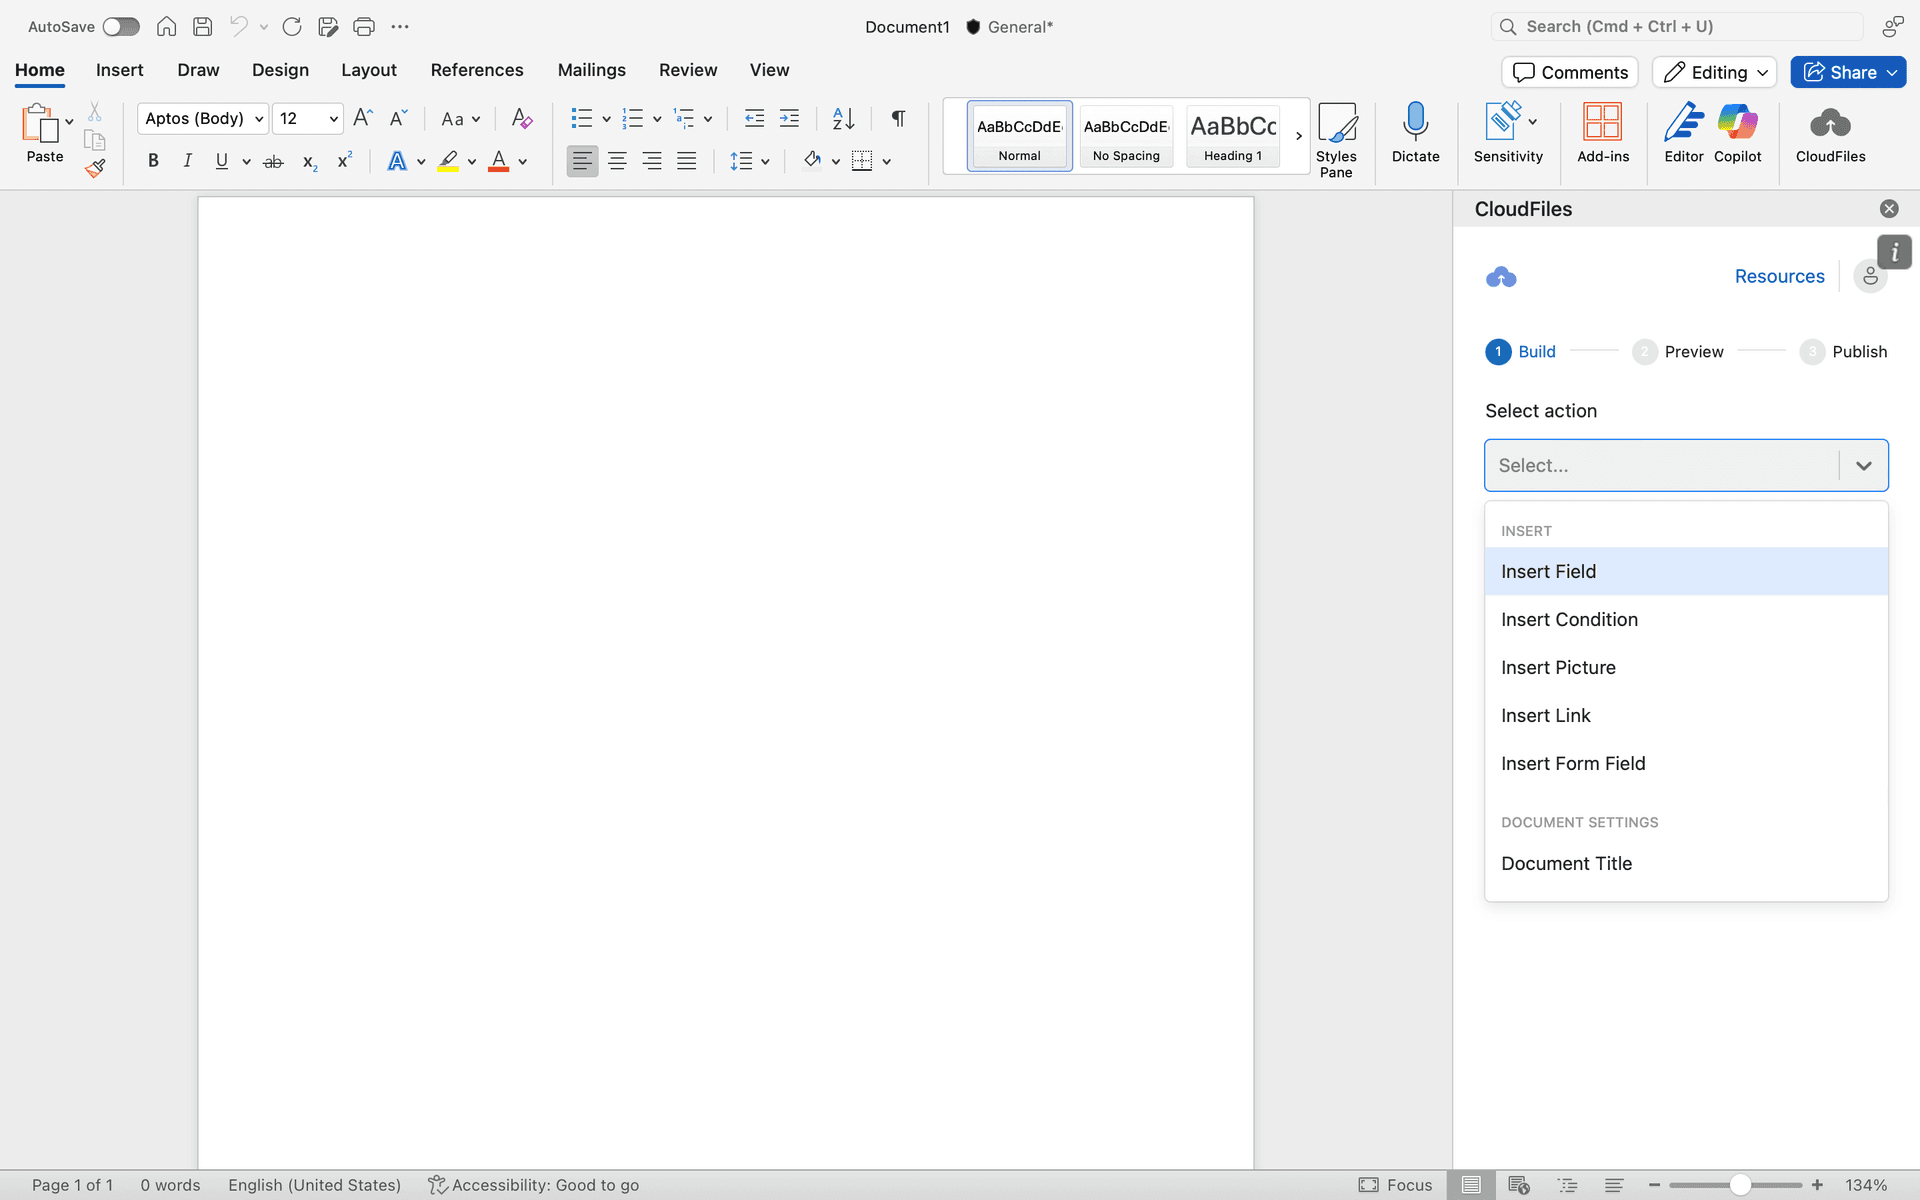The height and width of the screenshot is (1200, 1920).
Task: Choose Insert Condition from the list
Action: coord(1569,619)
